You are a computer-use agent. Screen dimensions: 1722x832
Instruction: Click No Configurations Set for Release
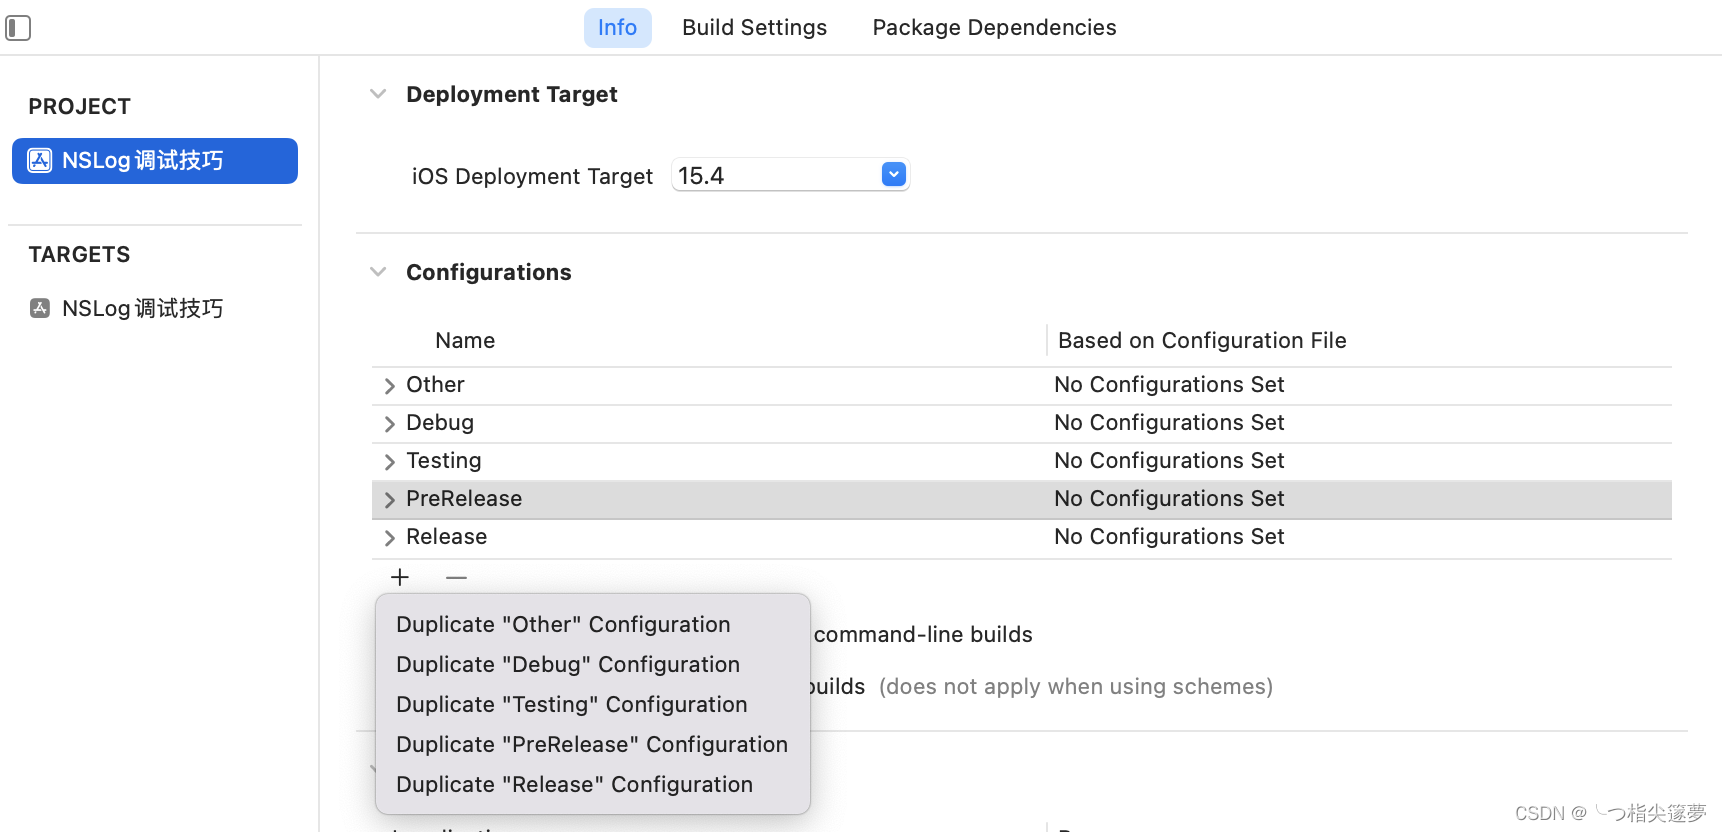1169,537
